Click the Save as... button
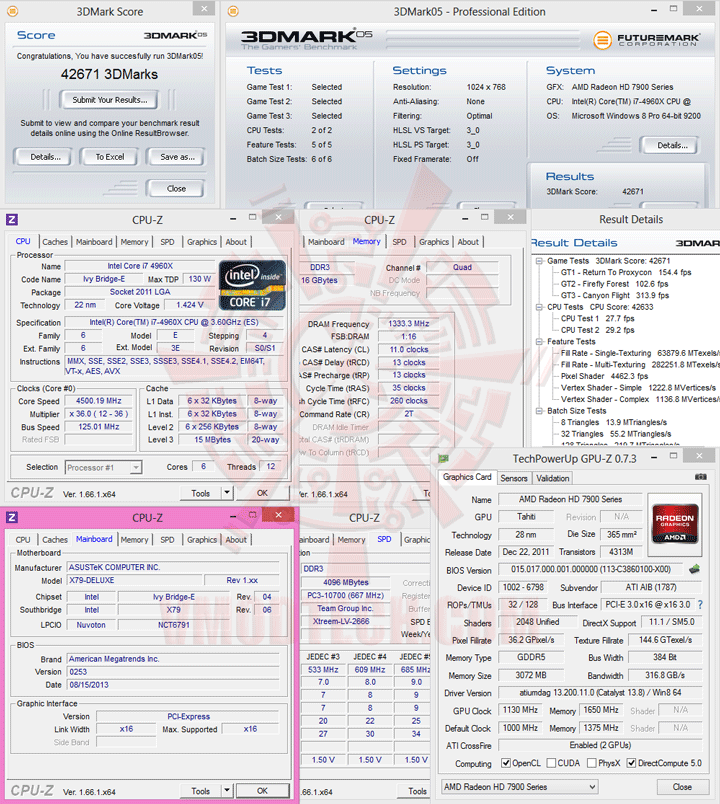This screenshot has height=804, width=720. click(x=177, y=157)
